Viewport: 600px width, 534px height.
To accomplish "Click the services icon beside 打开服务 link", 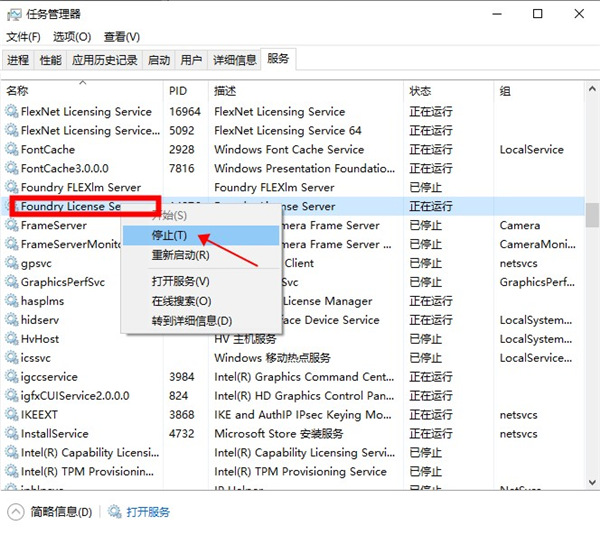I will pyautogui.click(x=115, y=512).
